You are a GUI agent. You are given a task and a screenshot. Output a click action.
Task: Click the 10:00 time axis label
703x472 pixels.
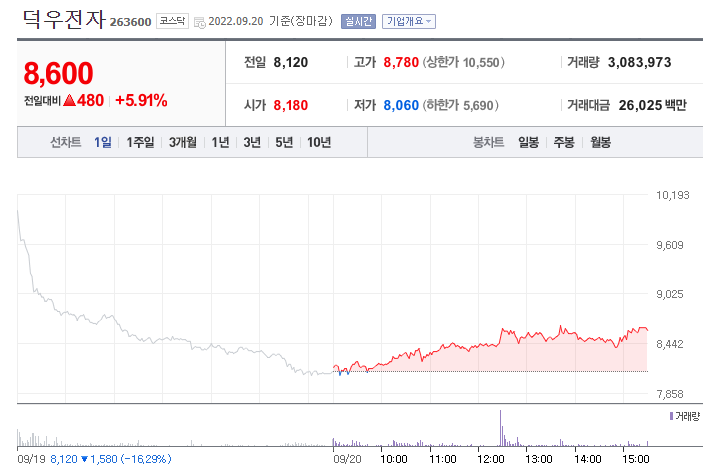[394, 459]
